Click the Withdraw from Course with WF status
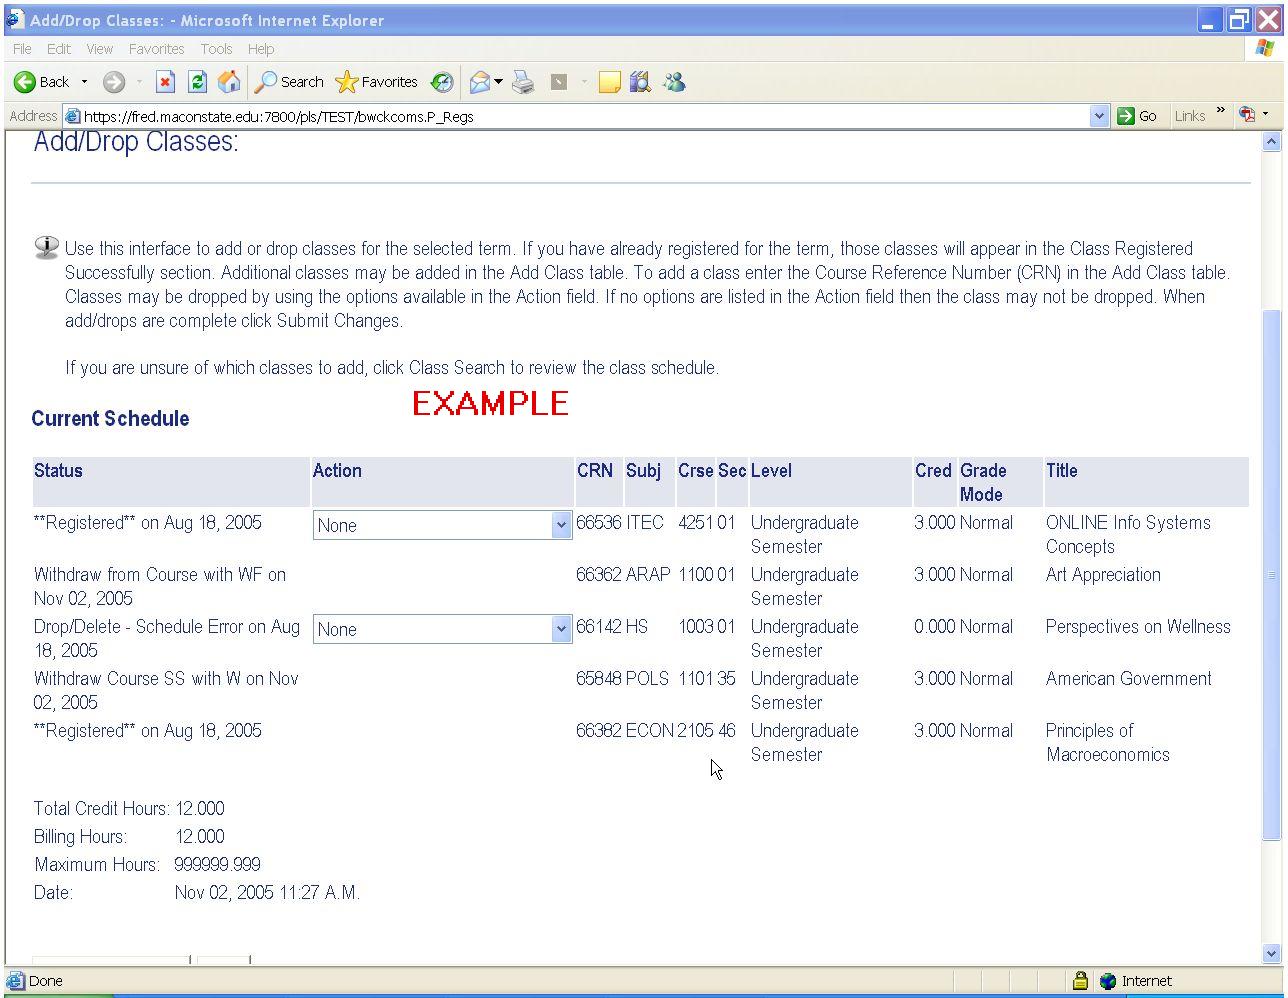Viewport: 1288px width, 998px height. pos(160,587)
